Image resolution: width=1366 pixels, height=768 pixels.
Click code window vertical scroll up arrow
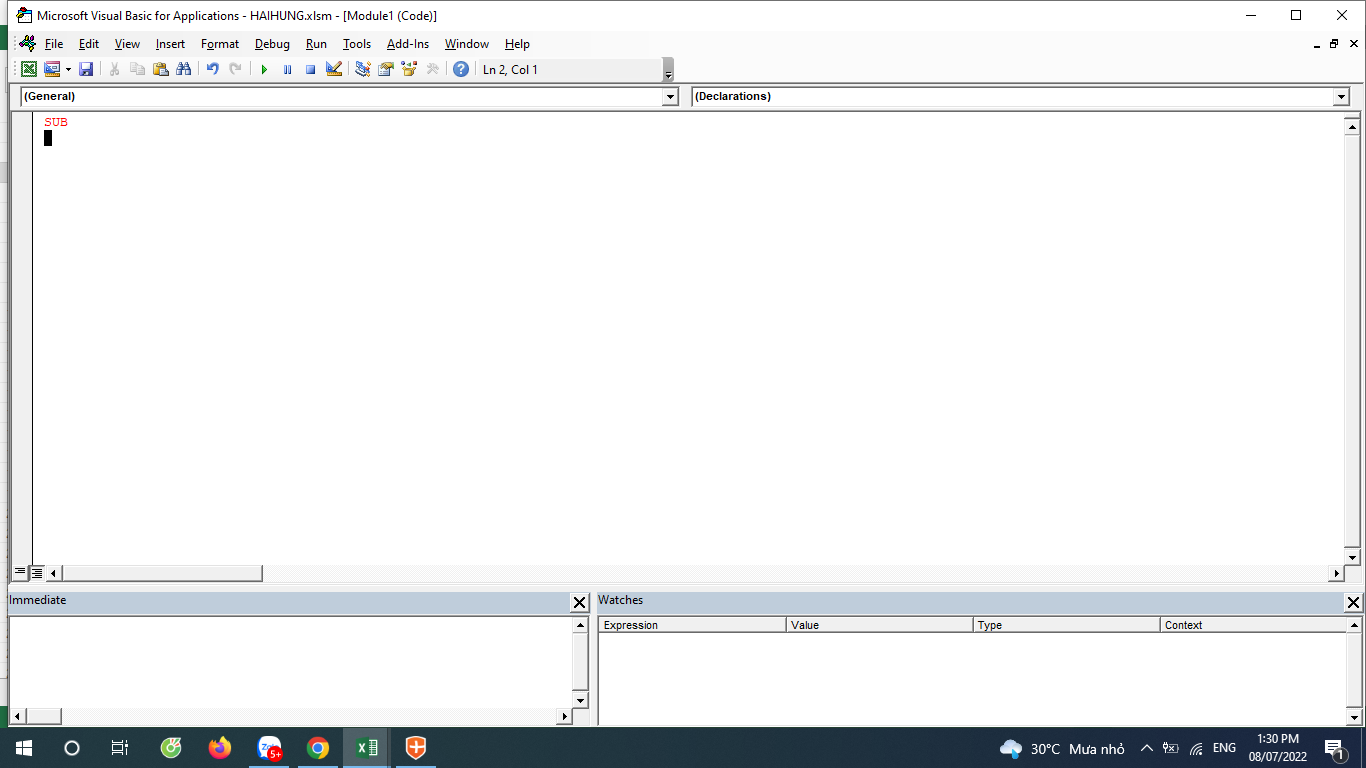point(1352,126)
